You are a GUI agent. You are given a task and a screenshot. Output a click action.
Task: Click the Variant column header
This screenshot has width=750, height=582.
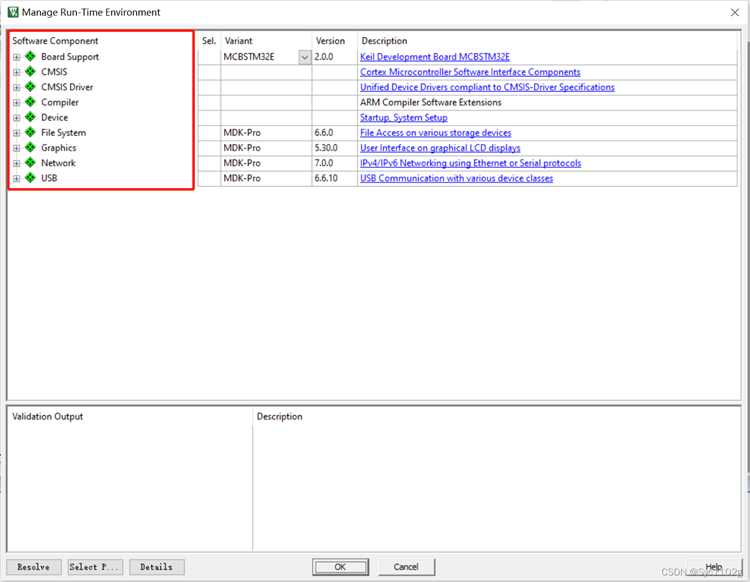pyautogui.click(x=238, y=41)
